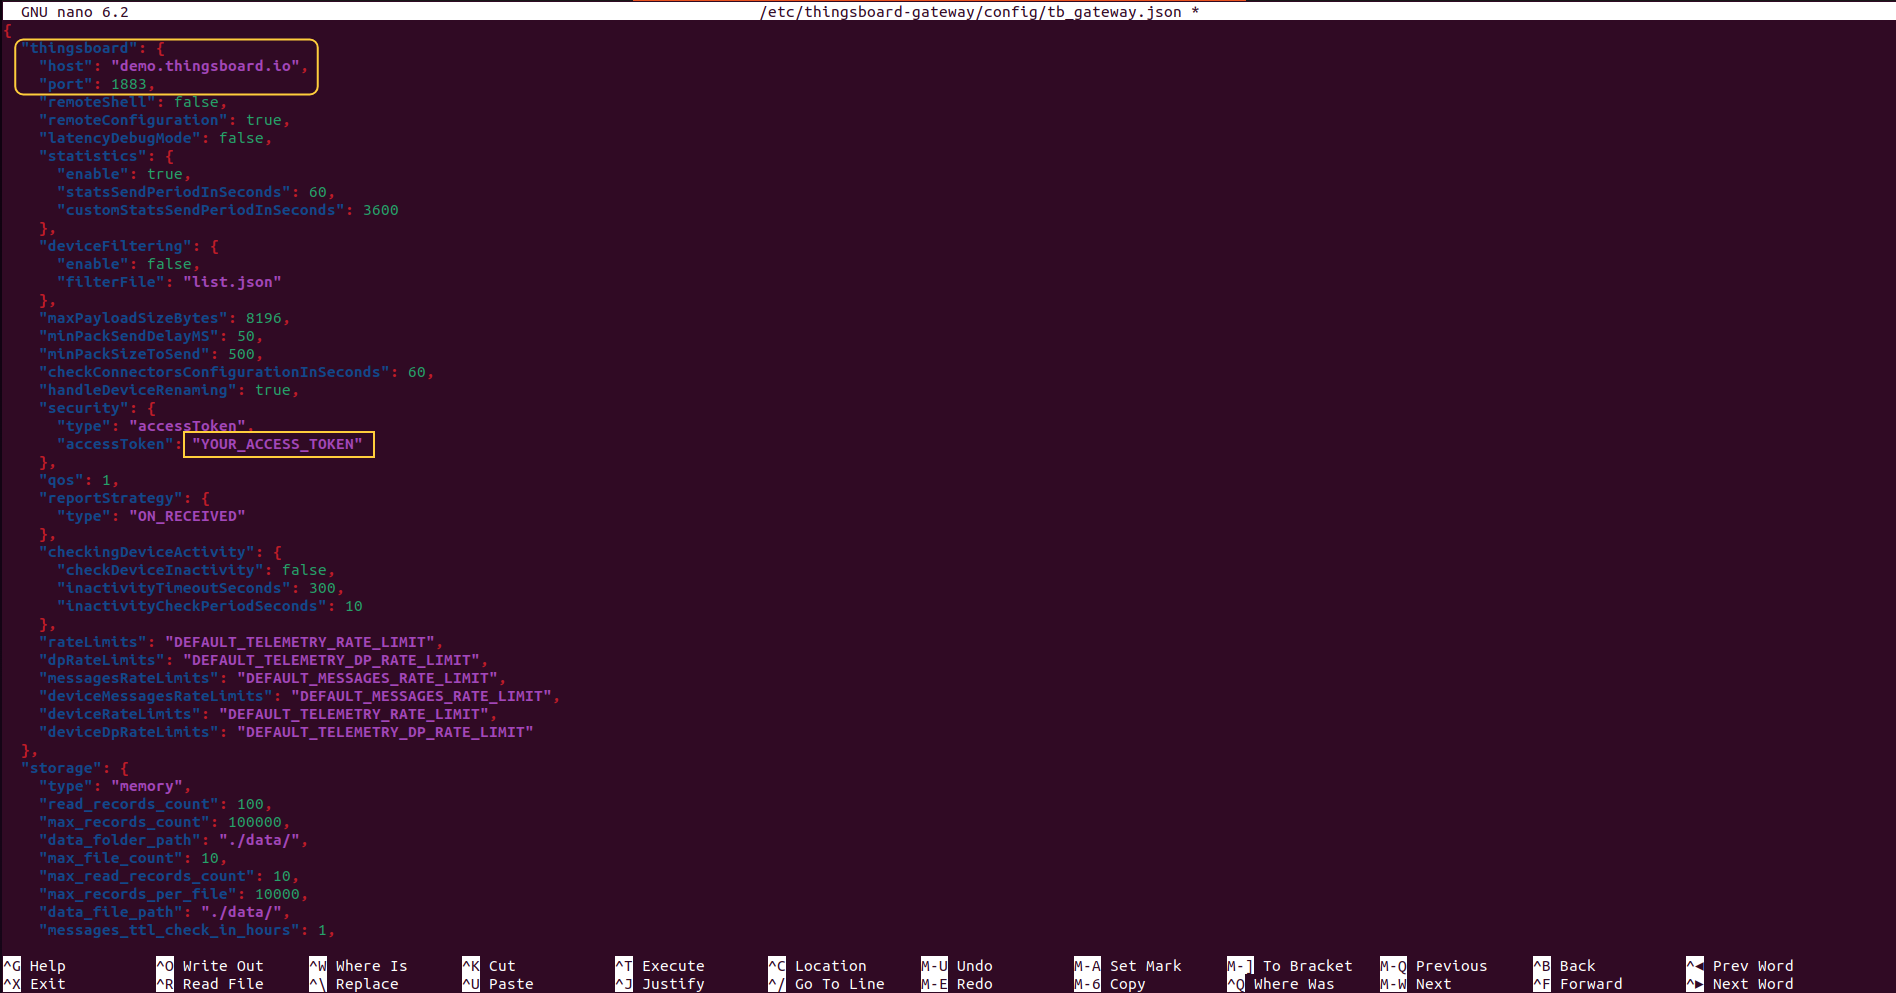The width and height of the screenshot is (1896, 993).
Task: Click the "deviceFiltering" key line
Action: coord(129,246)
